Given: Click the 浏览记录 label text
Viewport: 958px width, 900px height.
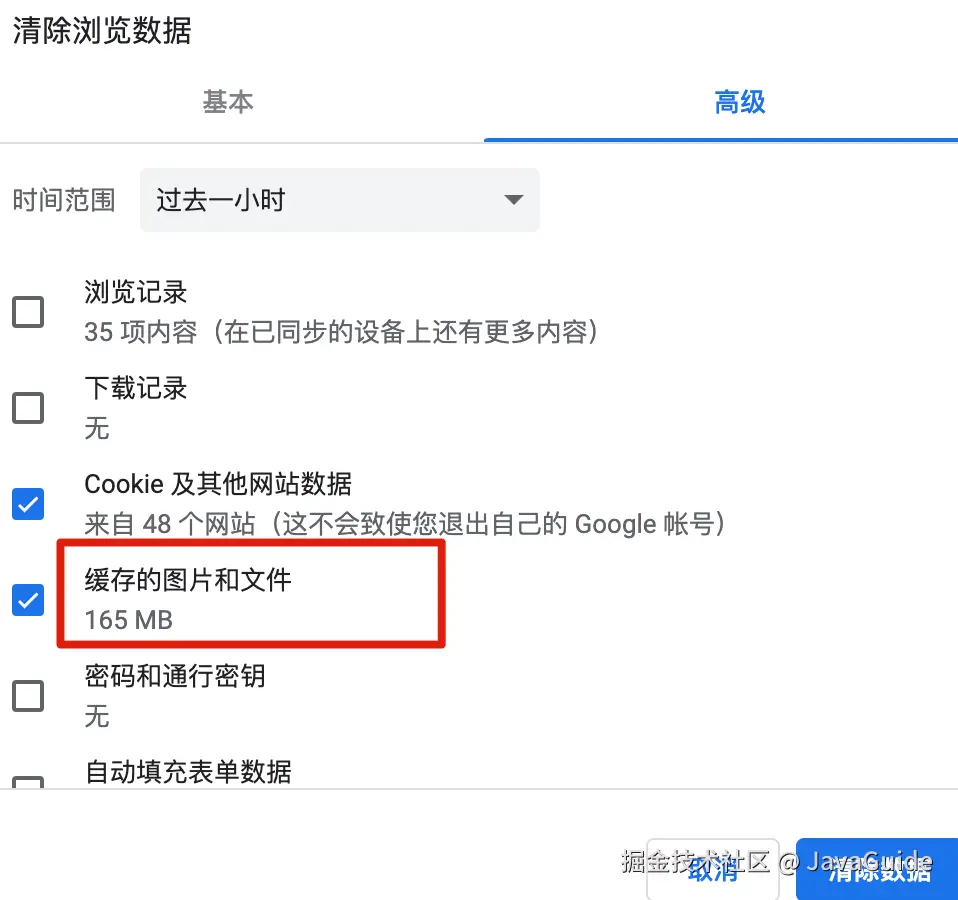Looking at the screenshot, I should click(136, 292).
